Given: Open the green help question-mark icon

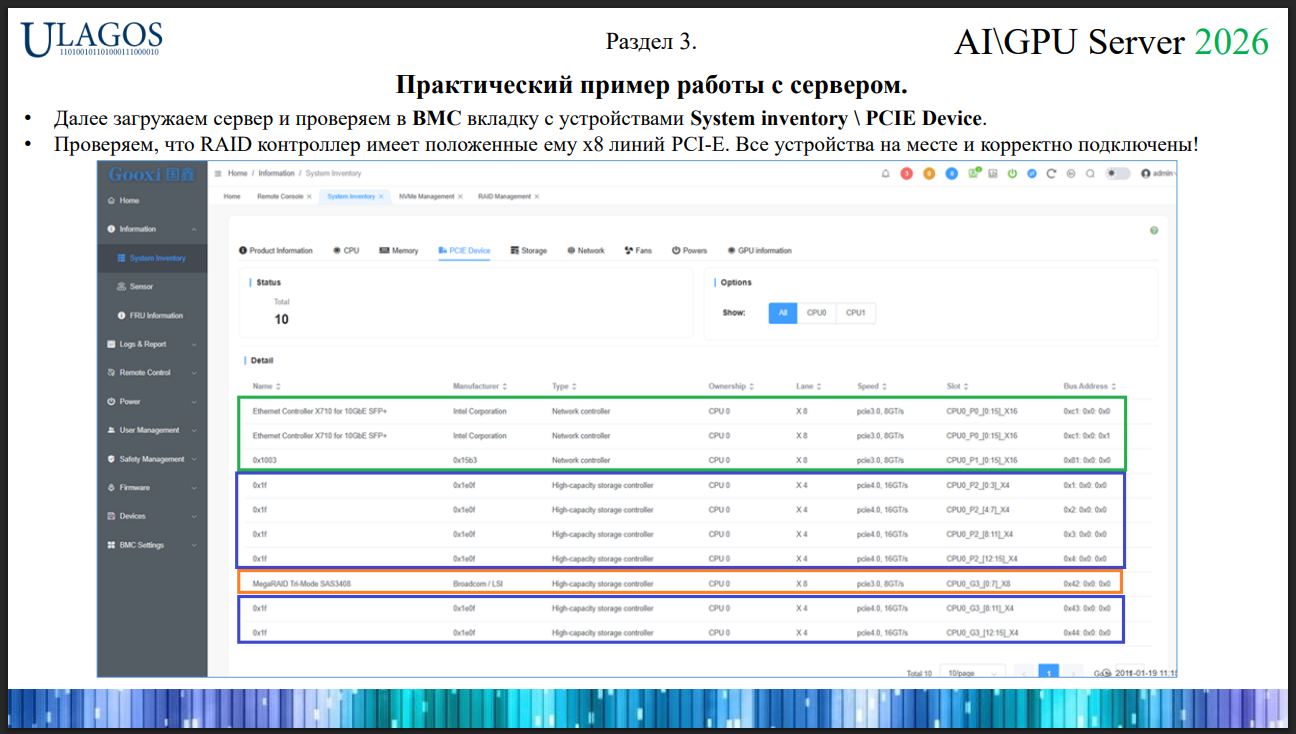Looking at the screenshot, I should click(1154, 230).
